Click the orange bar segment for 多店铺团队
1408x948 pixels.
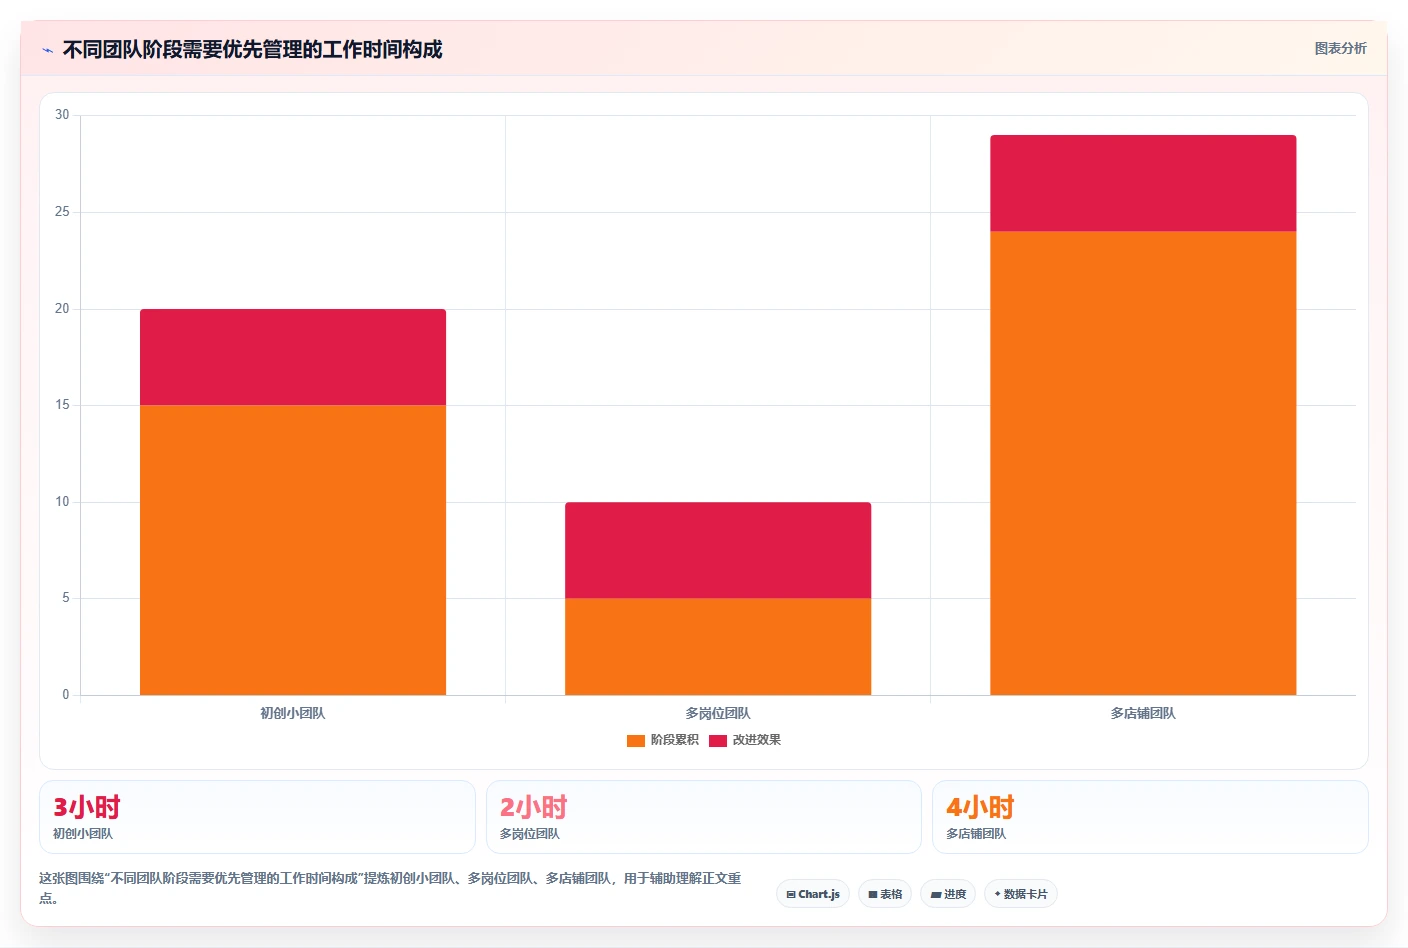(1143, 463)
